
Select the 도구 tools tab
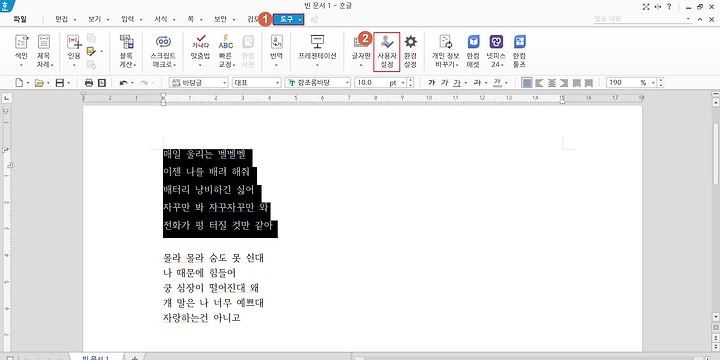coord(288,19)
